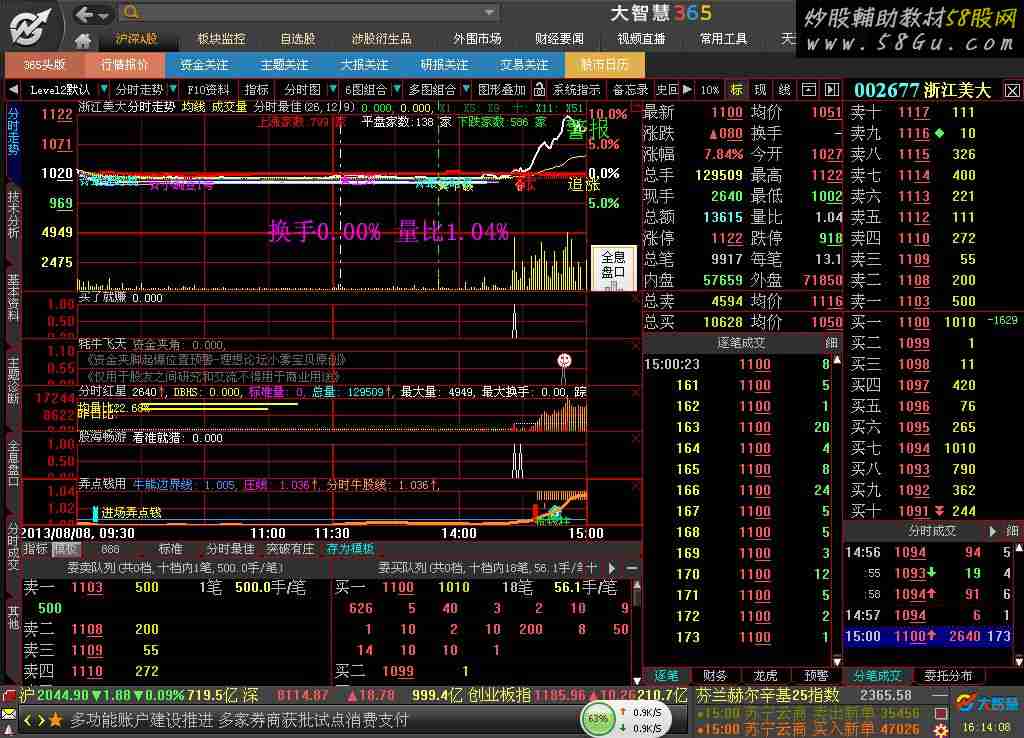Switch to the 资金关注 tab
1024x738 pixels.
point(204,65)
